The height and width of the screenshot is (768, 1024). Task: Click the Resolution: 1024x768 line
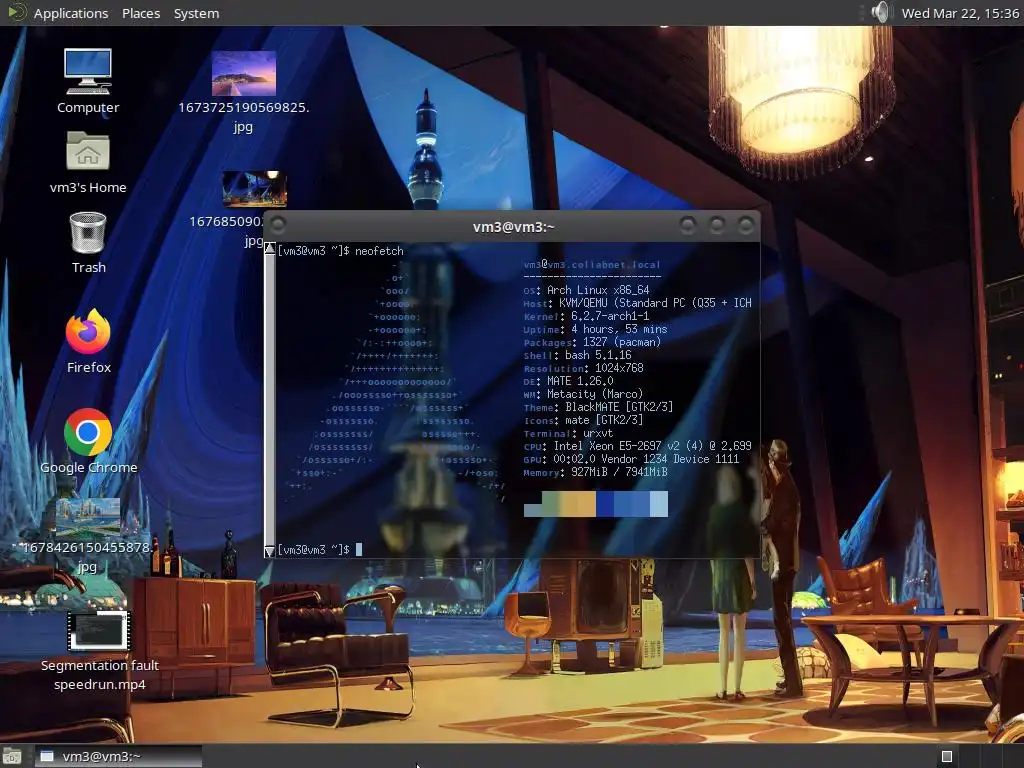click(583, 368)
